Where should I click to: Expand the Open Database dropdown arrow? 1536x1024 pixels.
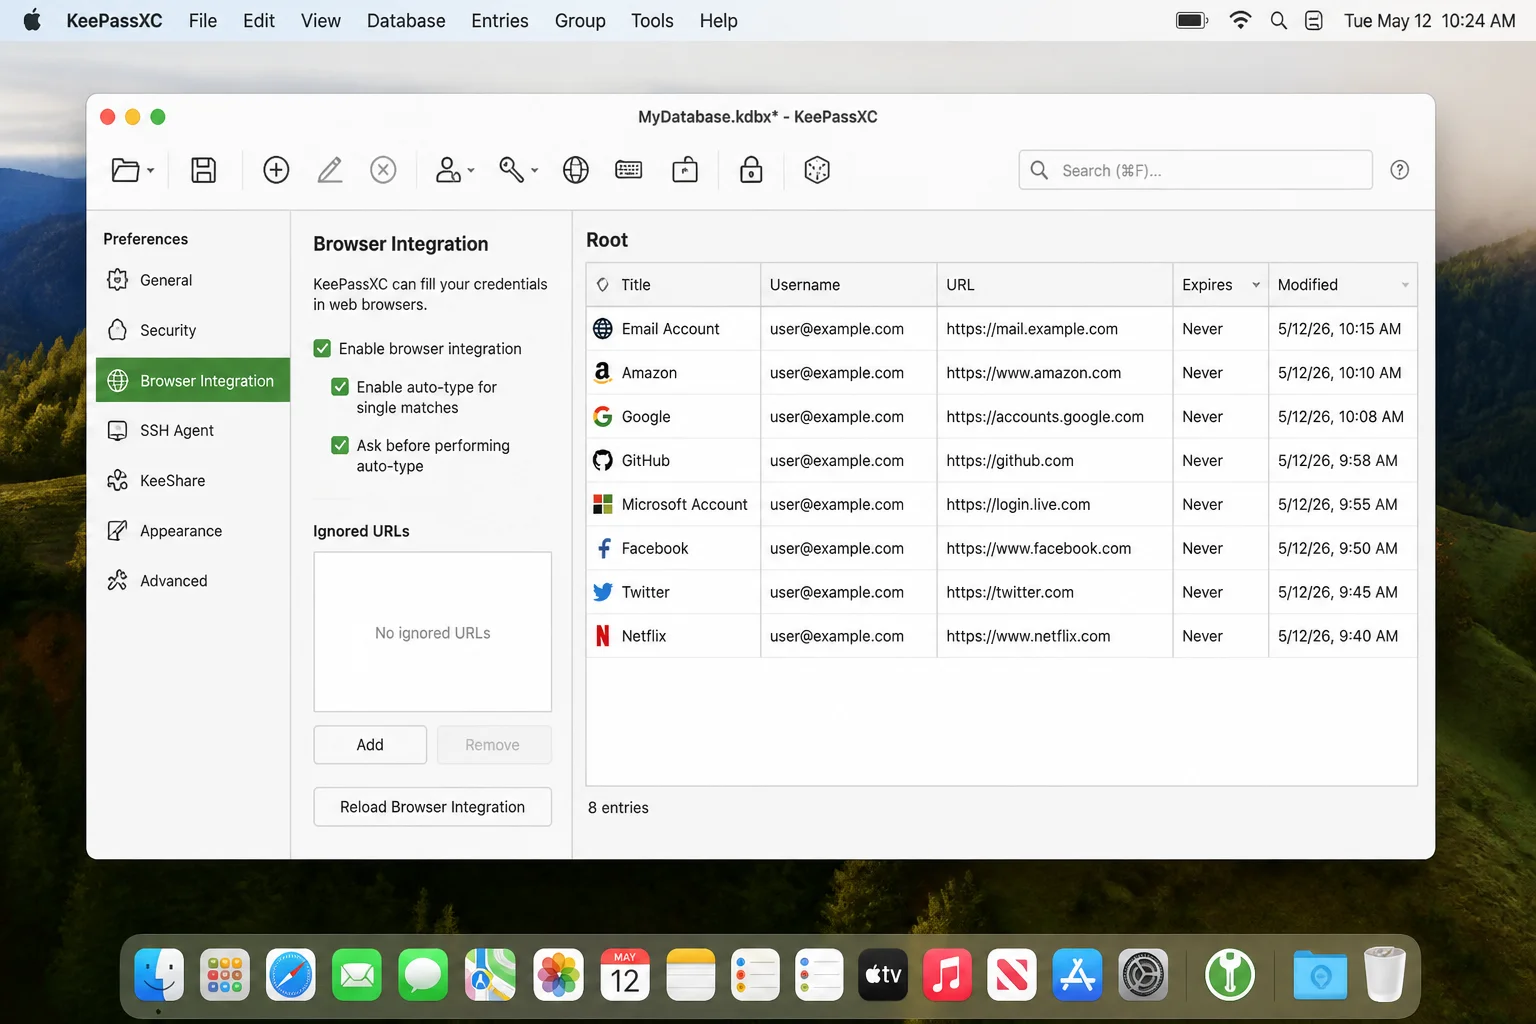[150, 171]
